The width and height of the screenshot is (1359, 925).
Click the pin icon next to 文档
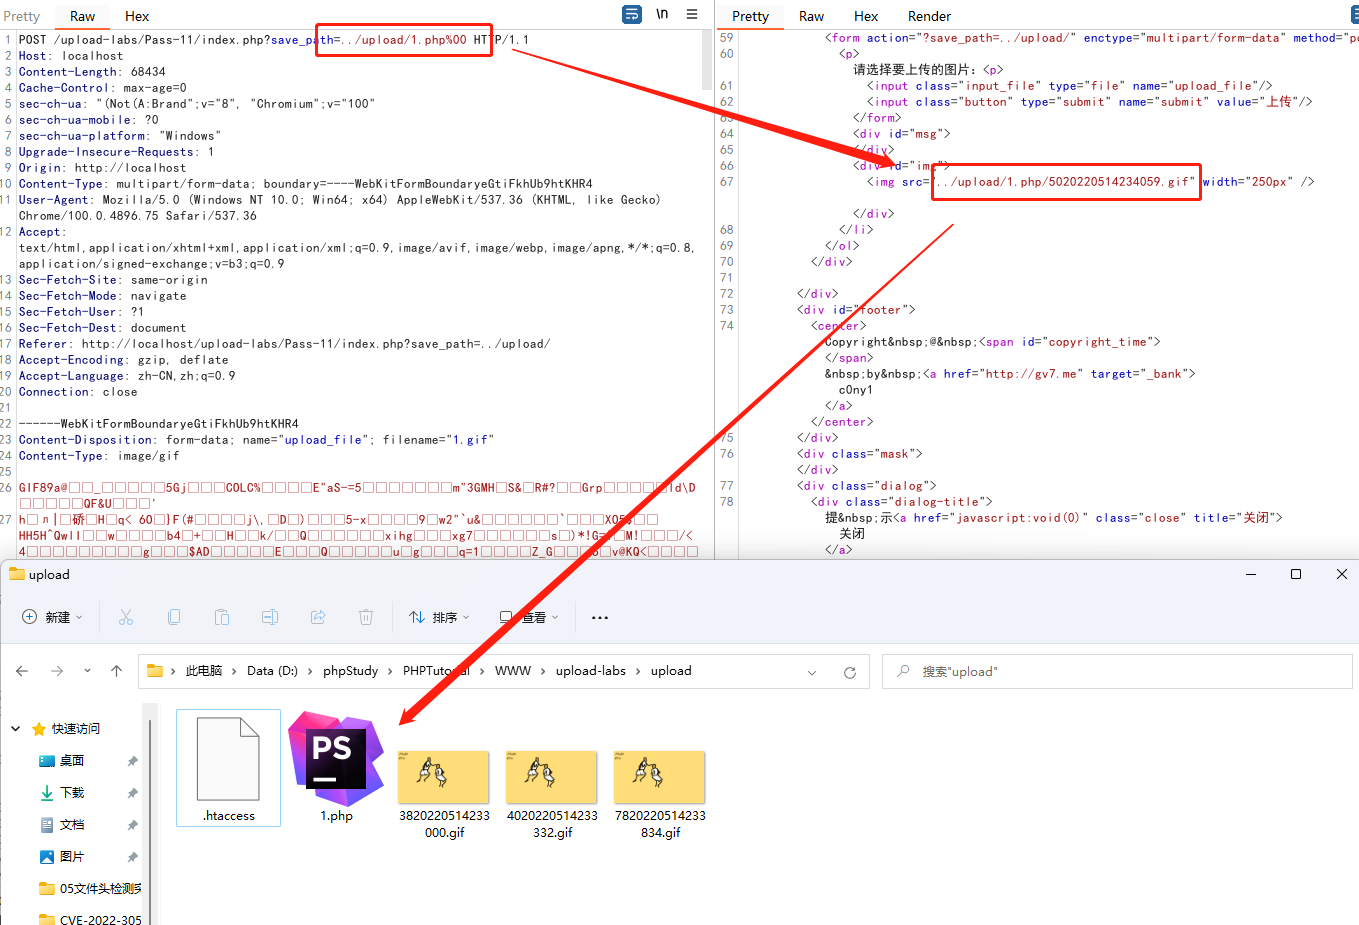132,825
